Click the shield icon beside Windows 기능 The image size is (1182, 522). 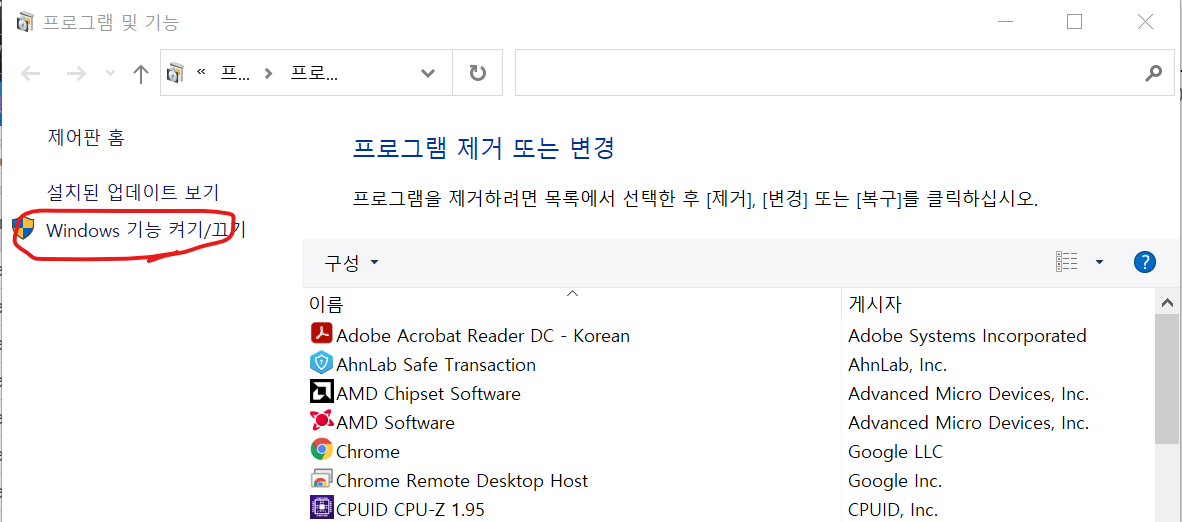tap(23, 228)
